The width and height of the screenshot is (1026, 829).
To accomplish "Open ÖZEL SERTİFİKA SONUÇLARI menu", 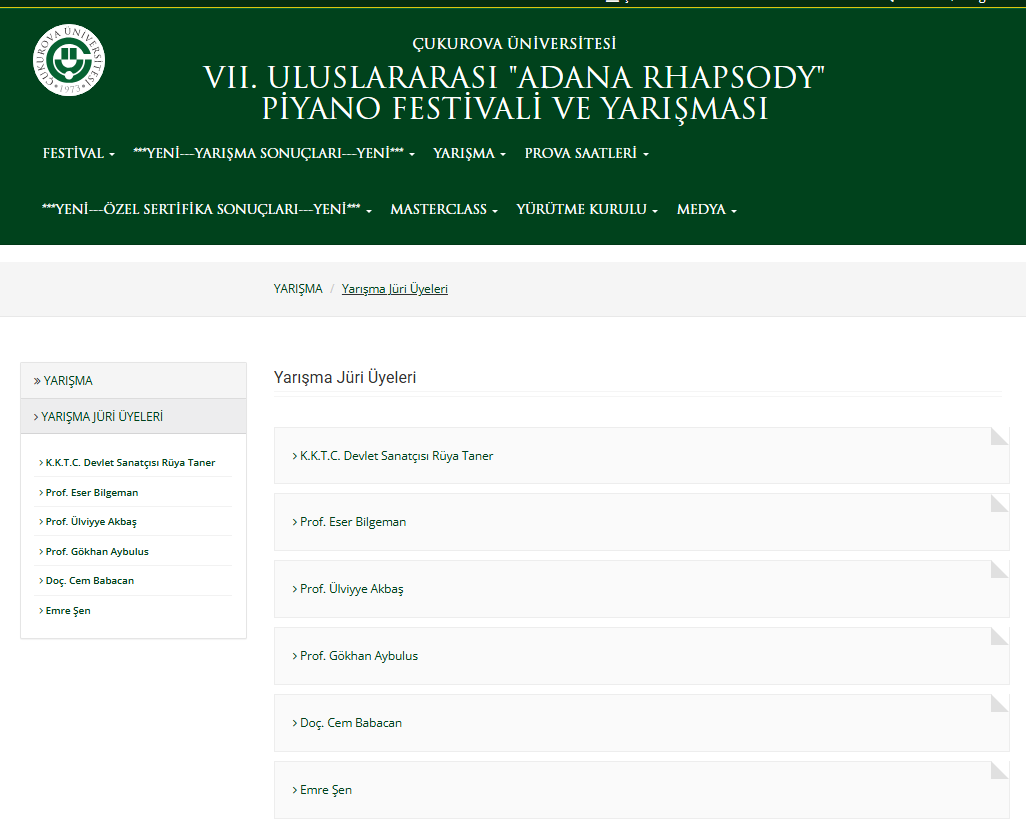I will 206,210.
